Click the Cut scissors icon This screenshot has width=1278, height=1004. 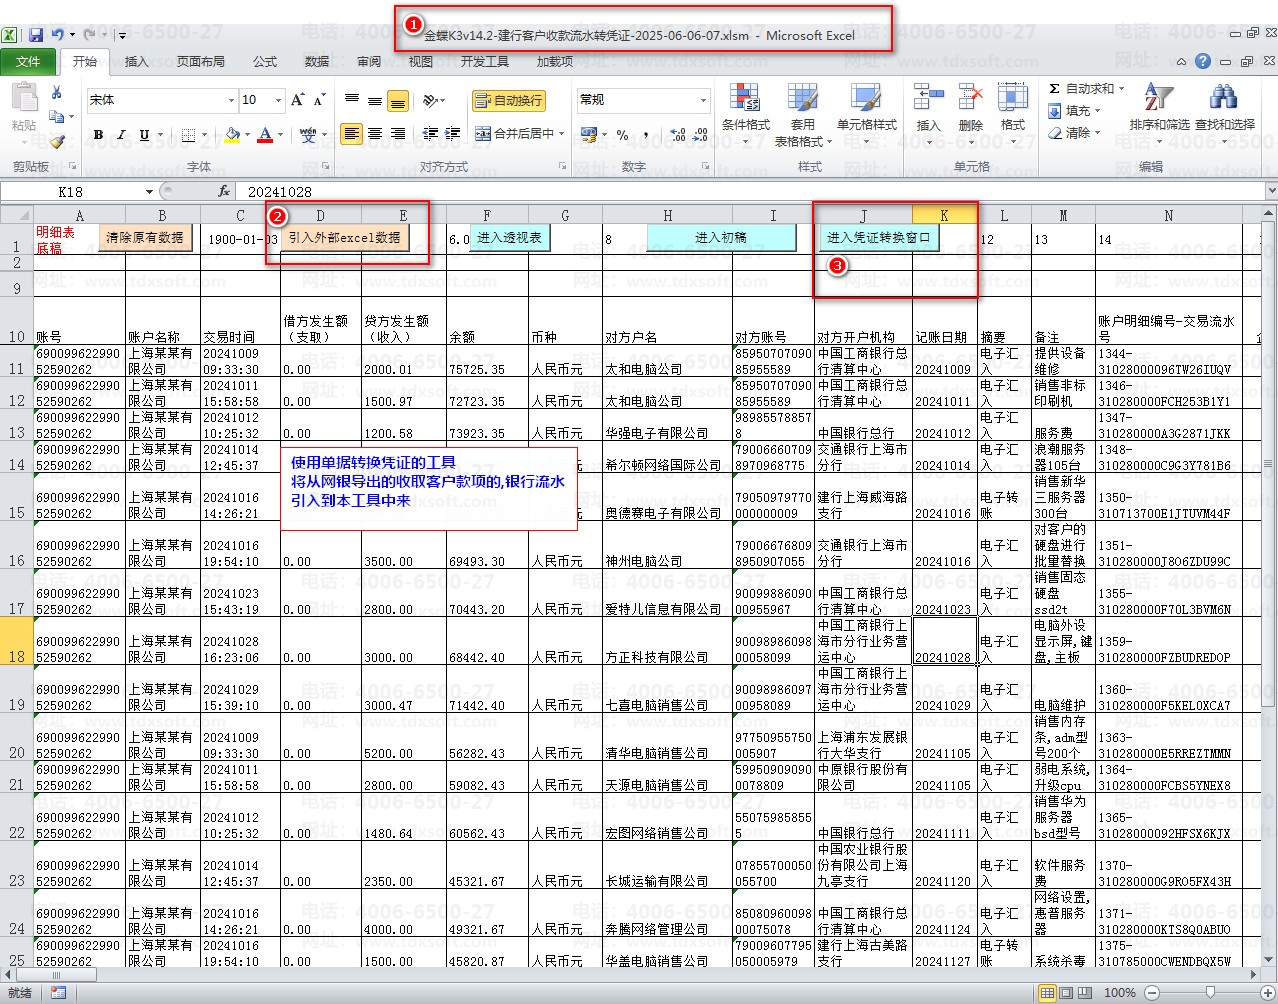coord(57,93)
